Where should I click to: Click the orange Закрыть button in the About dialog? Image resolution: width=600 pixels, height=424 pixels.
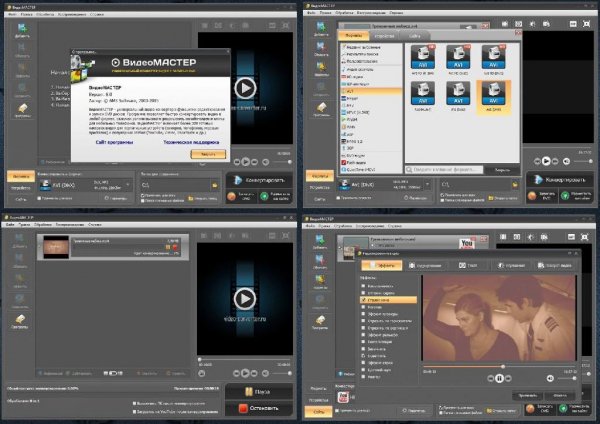(x=208, y=154)
